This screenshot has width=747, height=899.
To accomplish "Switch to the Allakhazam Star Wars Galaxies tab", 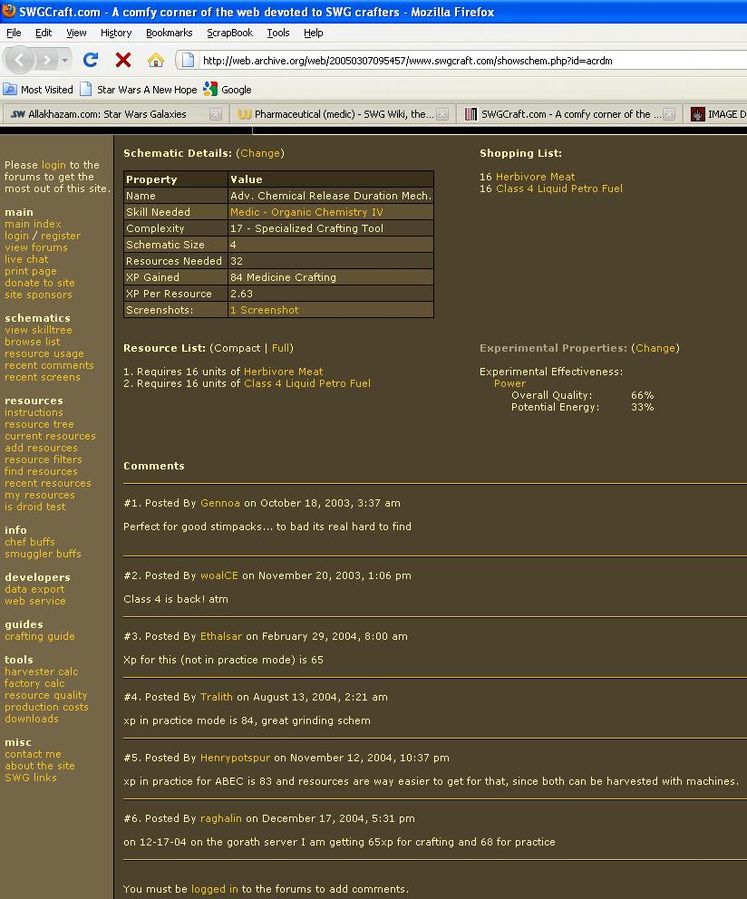I will pyautogui.click(x=107, y=115).
